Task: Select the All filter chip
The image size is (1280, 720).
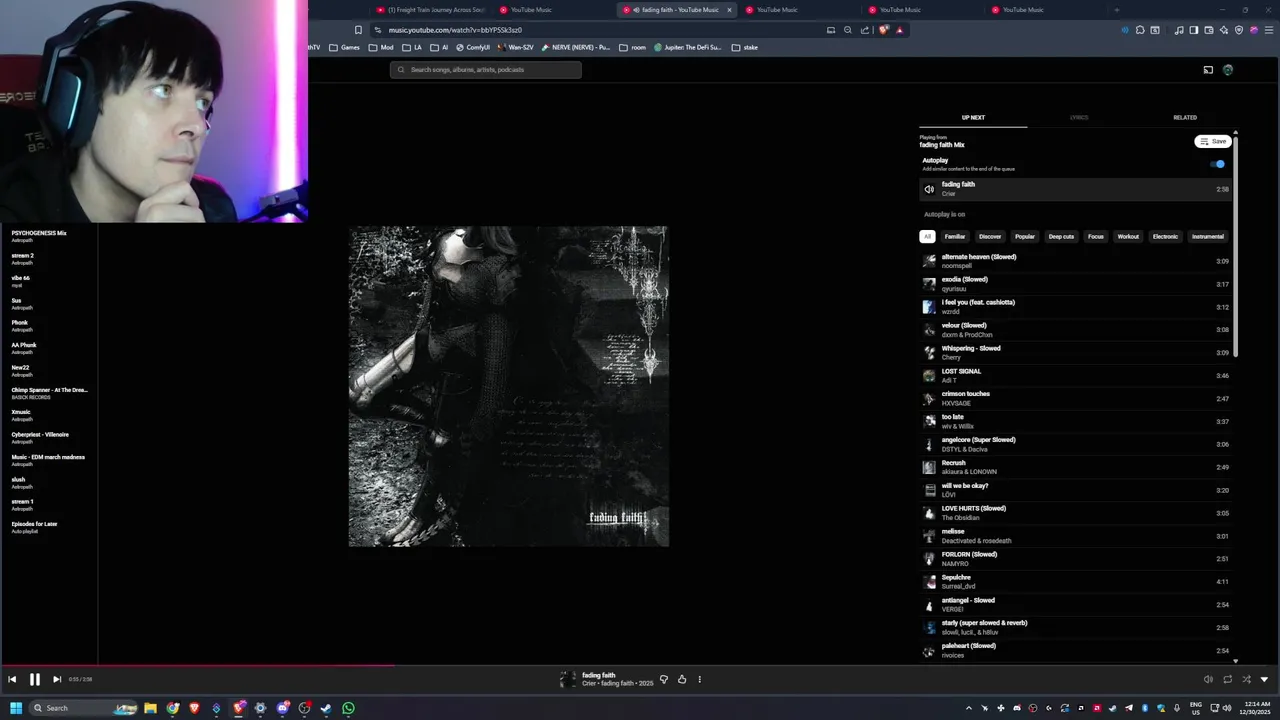Action: pyautogui.click(x=928, y=237)
